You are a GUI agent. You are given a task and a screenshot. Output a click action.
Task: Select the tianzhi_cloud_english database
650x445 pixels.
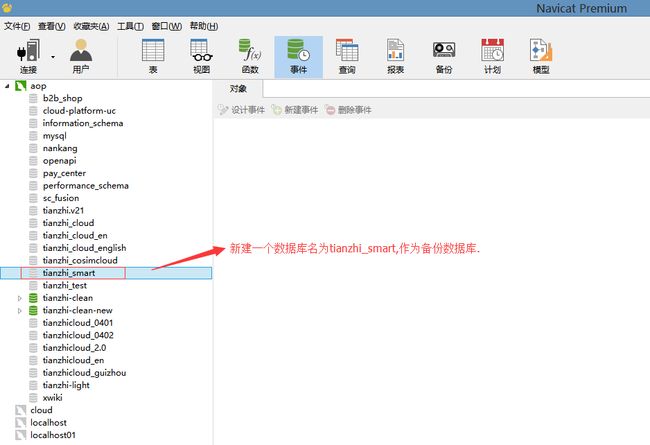85,248
